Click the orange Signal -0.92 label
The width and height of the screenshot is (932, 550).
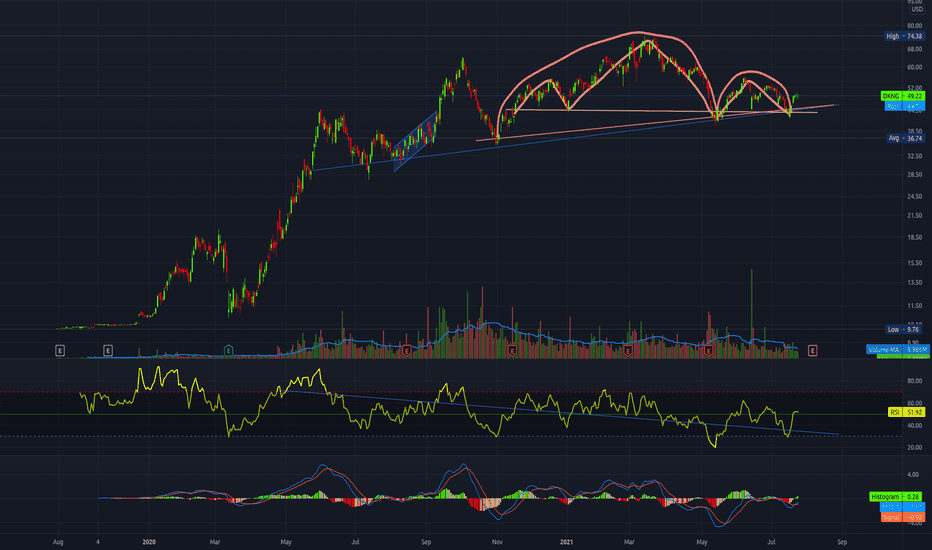click(902, 517)
